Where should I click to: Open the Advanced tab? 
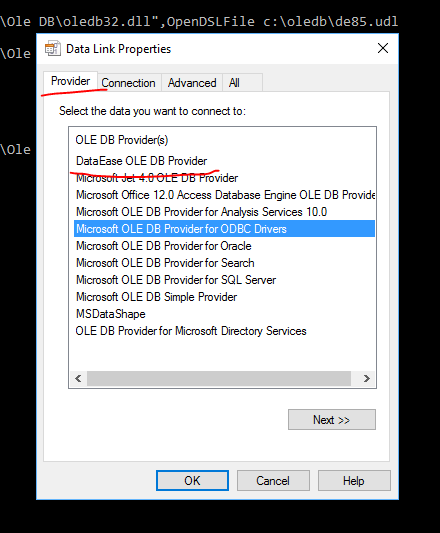(192, 83)
